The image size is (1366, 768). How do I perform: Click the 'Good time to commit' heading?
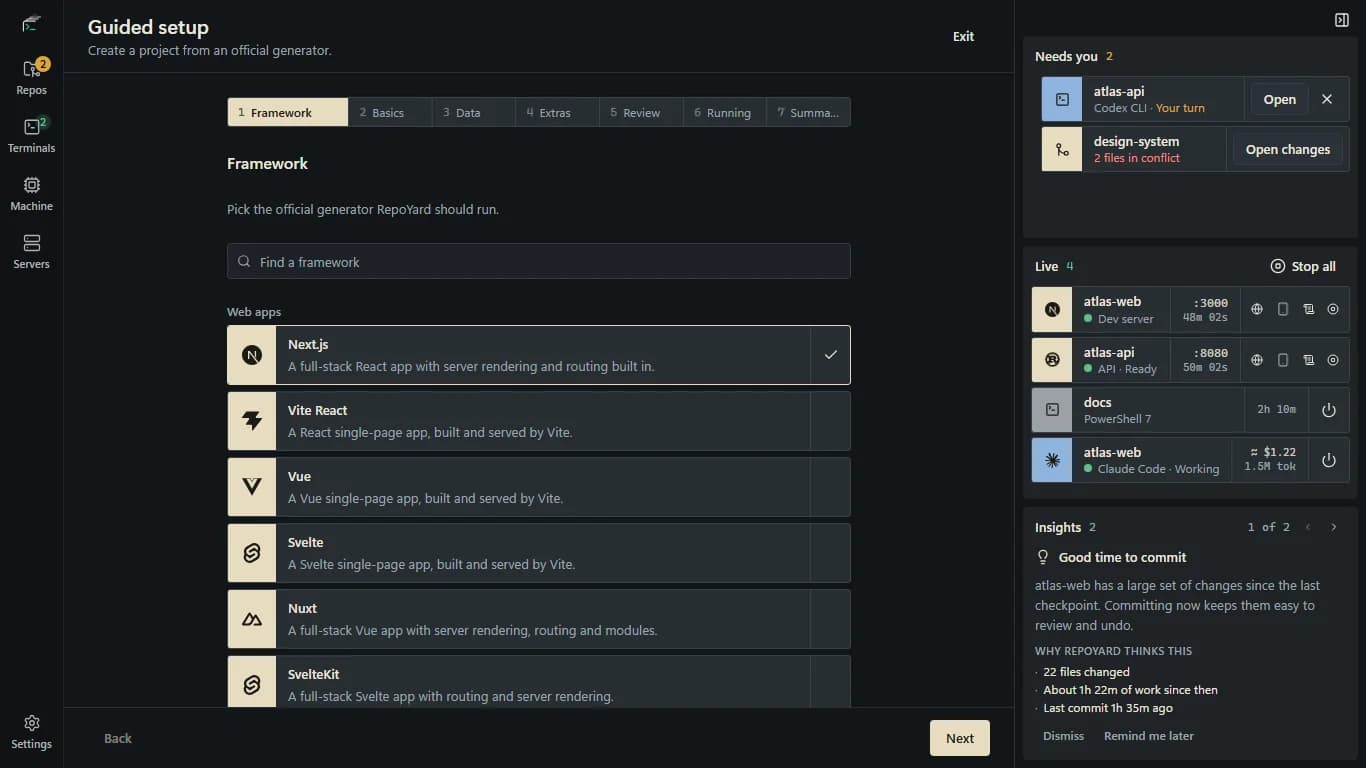pos(1122,557)
